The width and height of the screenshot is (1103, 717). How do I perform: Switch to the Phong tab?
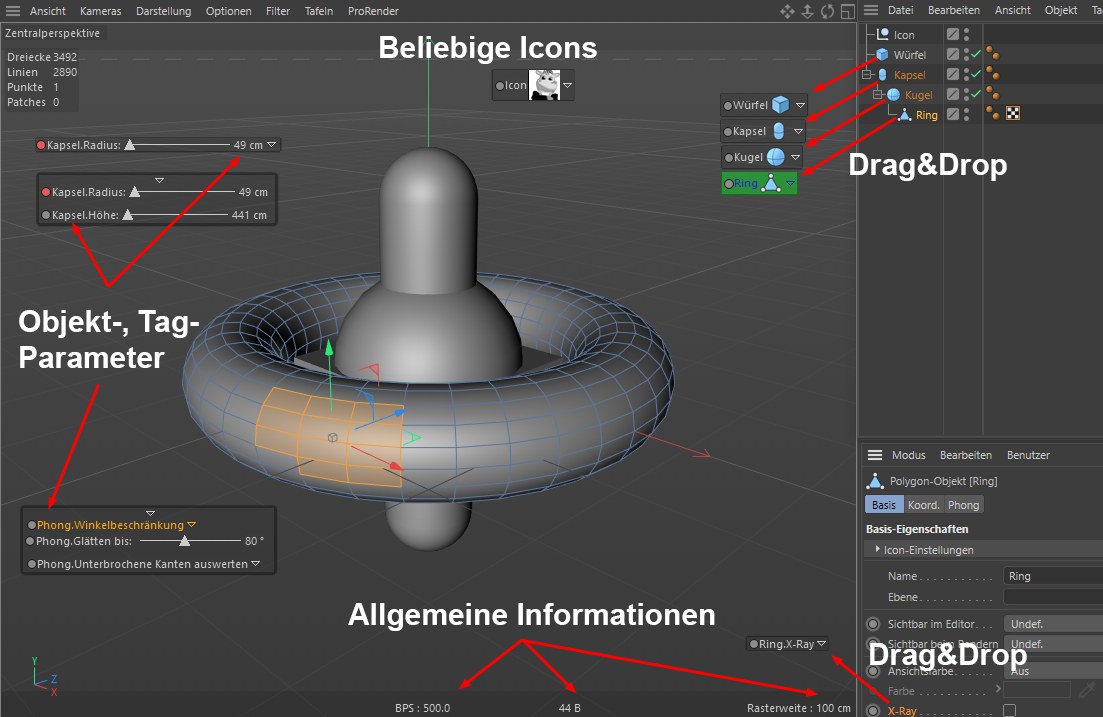tap(963, 505)
